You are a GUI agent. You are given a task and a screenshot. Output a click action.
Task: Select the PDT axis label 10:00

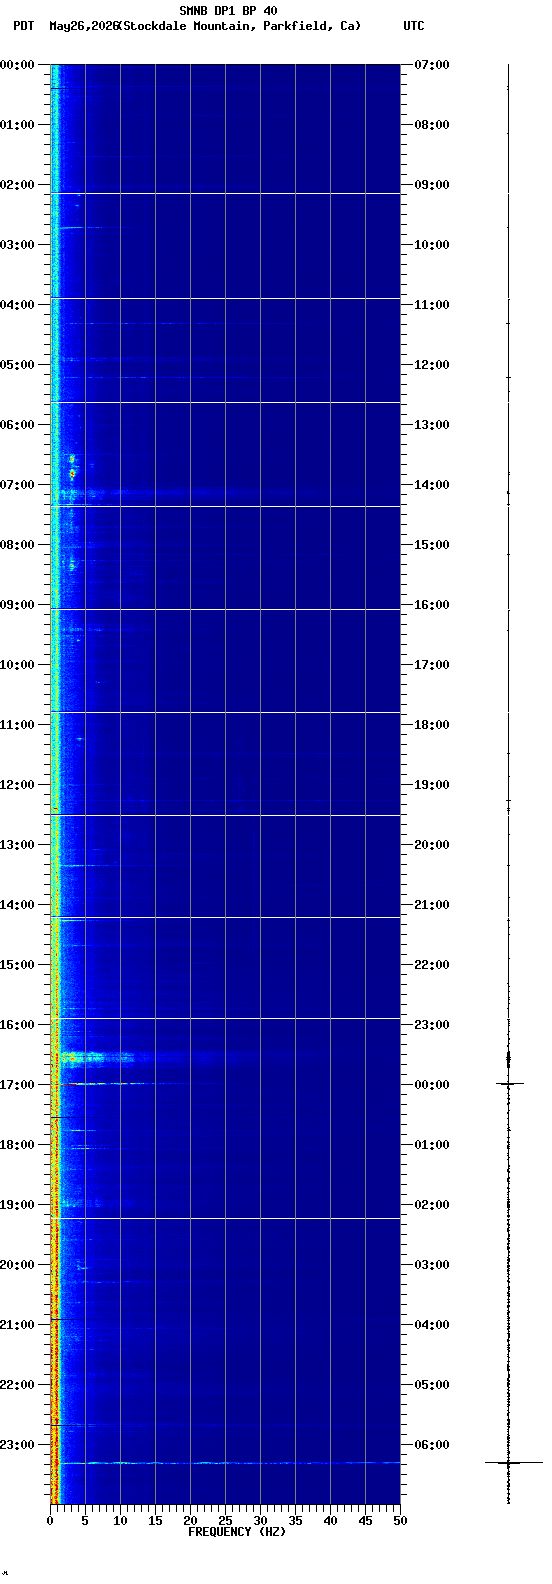(17, 665)
